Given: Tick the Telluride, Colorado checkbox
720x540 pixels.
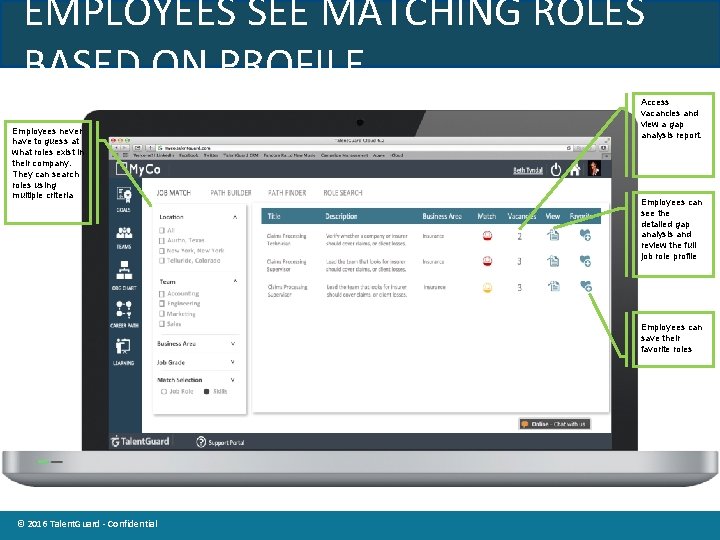Looking at the screenshot, I should point(162,260).
